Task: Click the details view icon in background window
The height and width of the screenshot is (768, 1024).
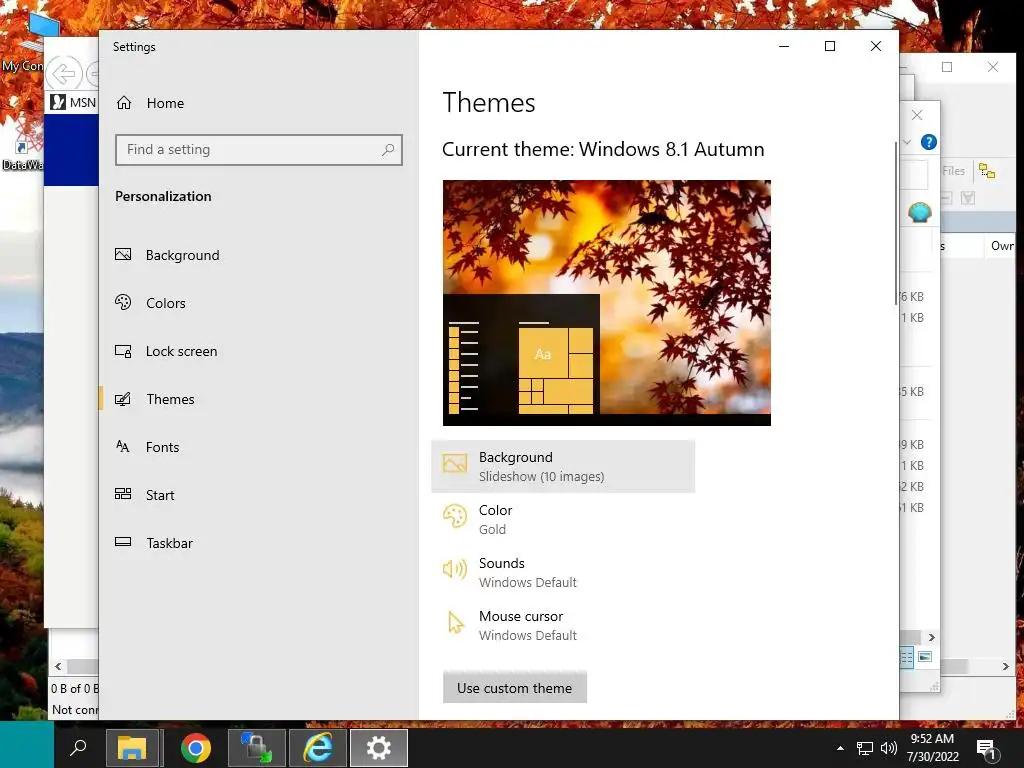Action: coord(906,657)
